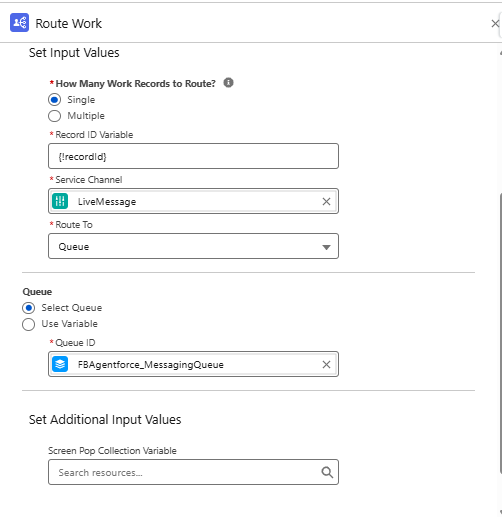Clear the LiveMessage service channel selection
The image size is (502, 517).
[326, 201]
